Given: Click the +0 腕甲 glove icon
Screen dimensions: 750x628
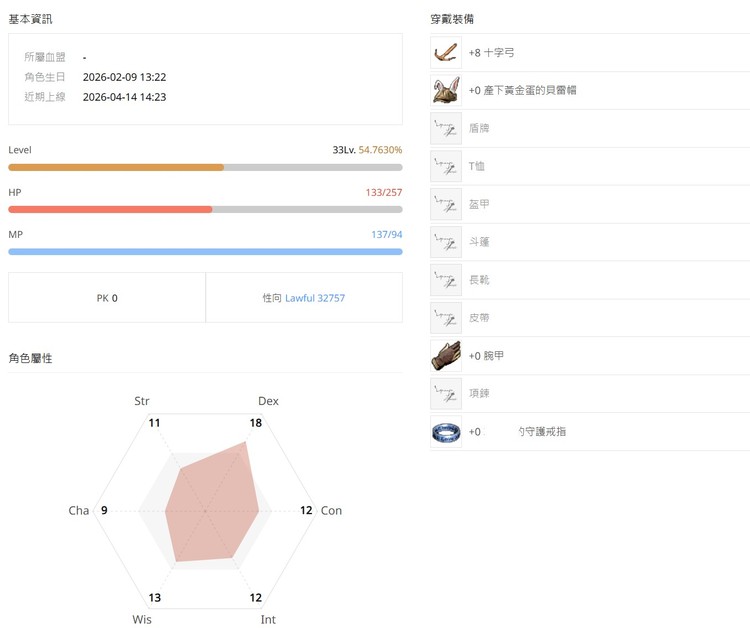Looking at the screenshot, I should point(445,355).
